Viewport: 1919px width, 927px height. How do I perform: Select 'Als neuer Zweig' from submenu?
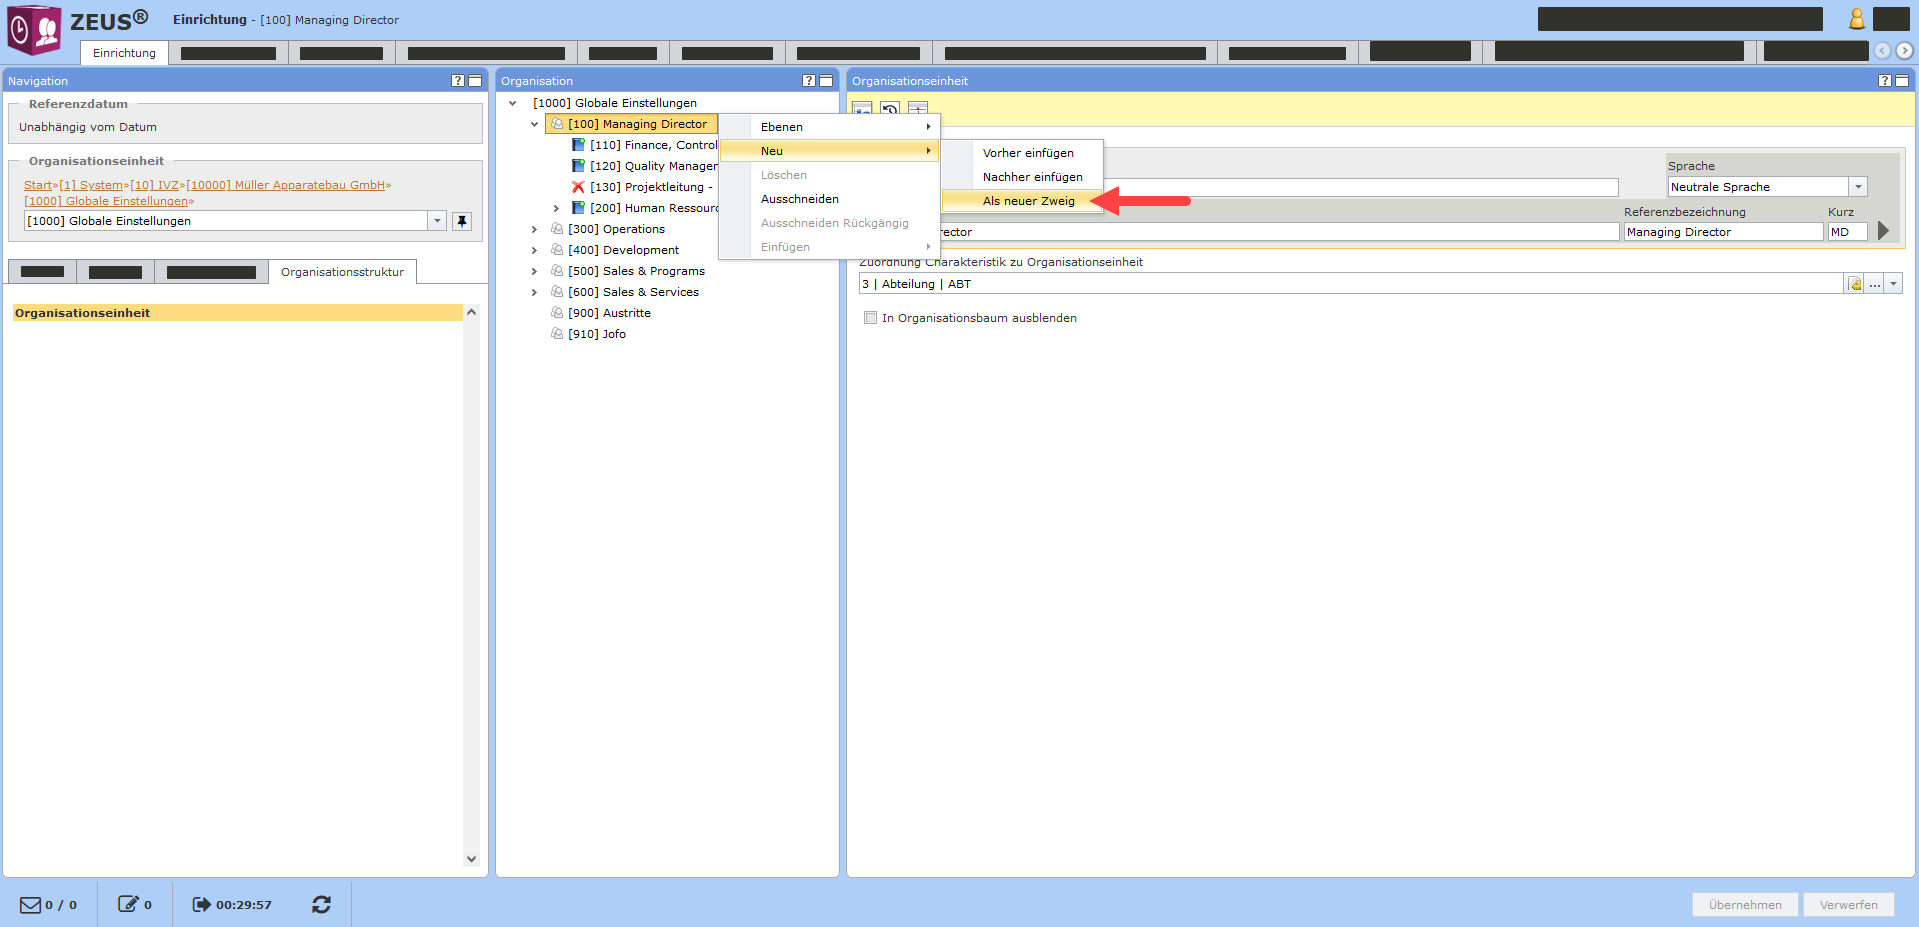[x=1028, y=201]
